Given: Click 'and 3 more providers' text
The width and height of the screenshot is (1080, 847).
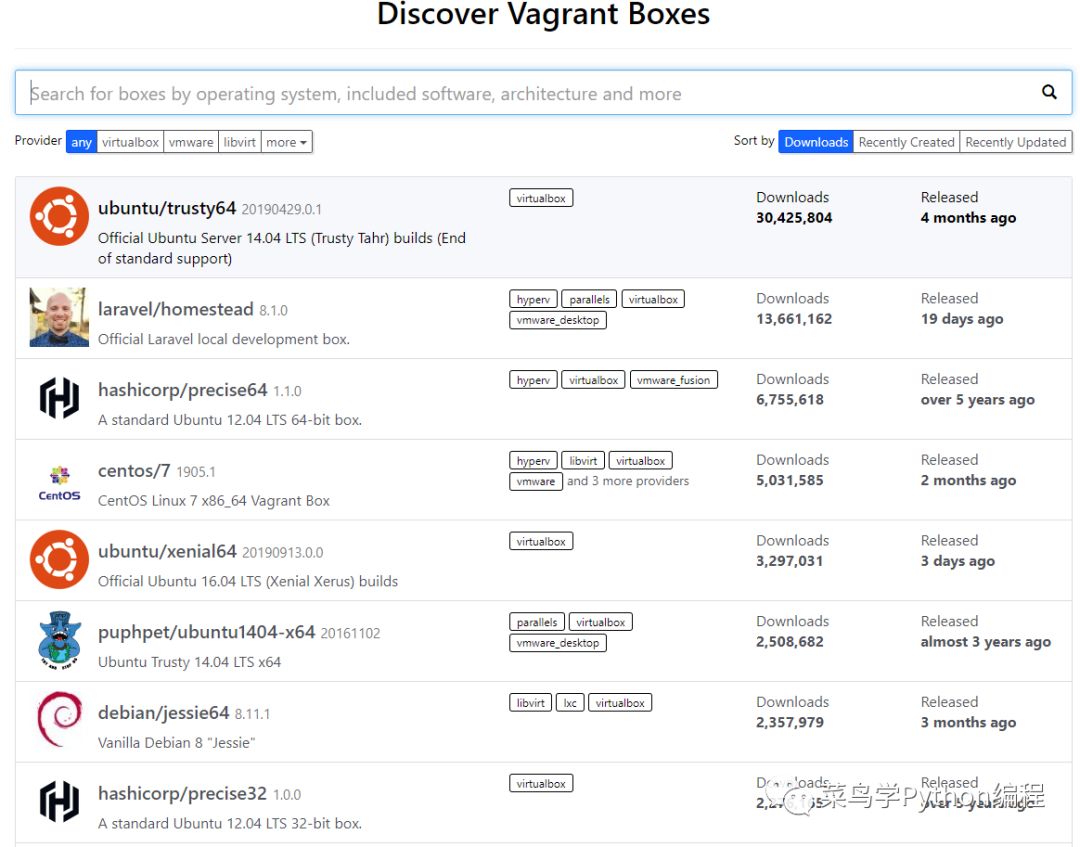Looking at the screenshot, I should click(627, 481).
